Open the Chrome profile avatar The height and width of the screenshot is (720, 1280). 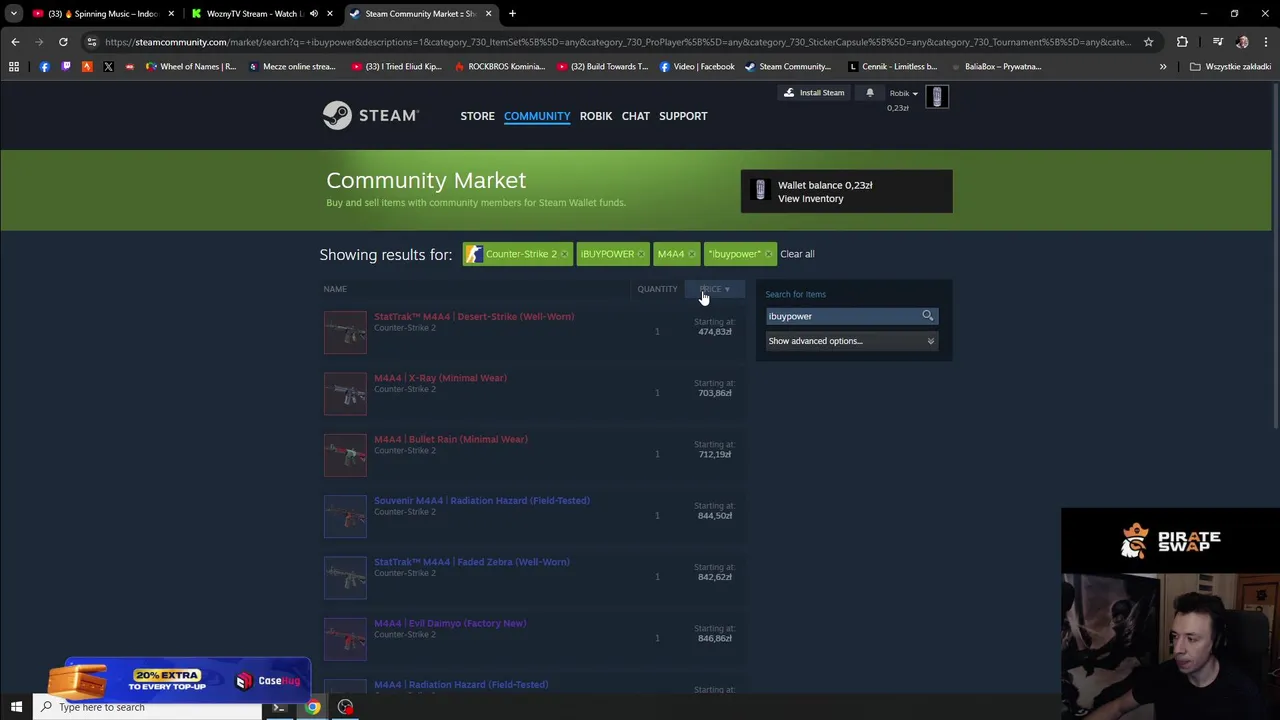click(x=1242, y=42)
